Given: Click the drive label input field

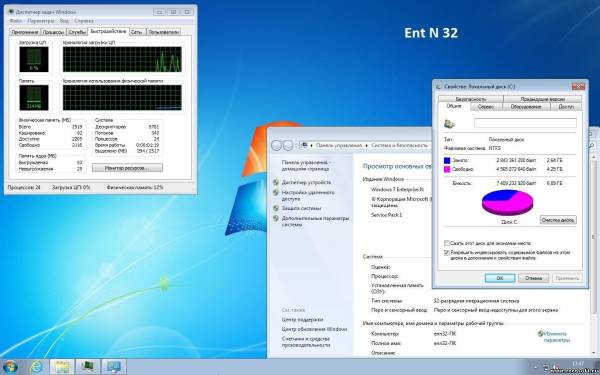Looking at the screenshot, I should tap(525, 123).
